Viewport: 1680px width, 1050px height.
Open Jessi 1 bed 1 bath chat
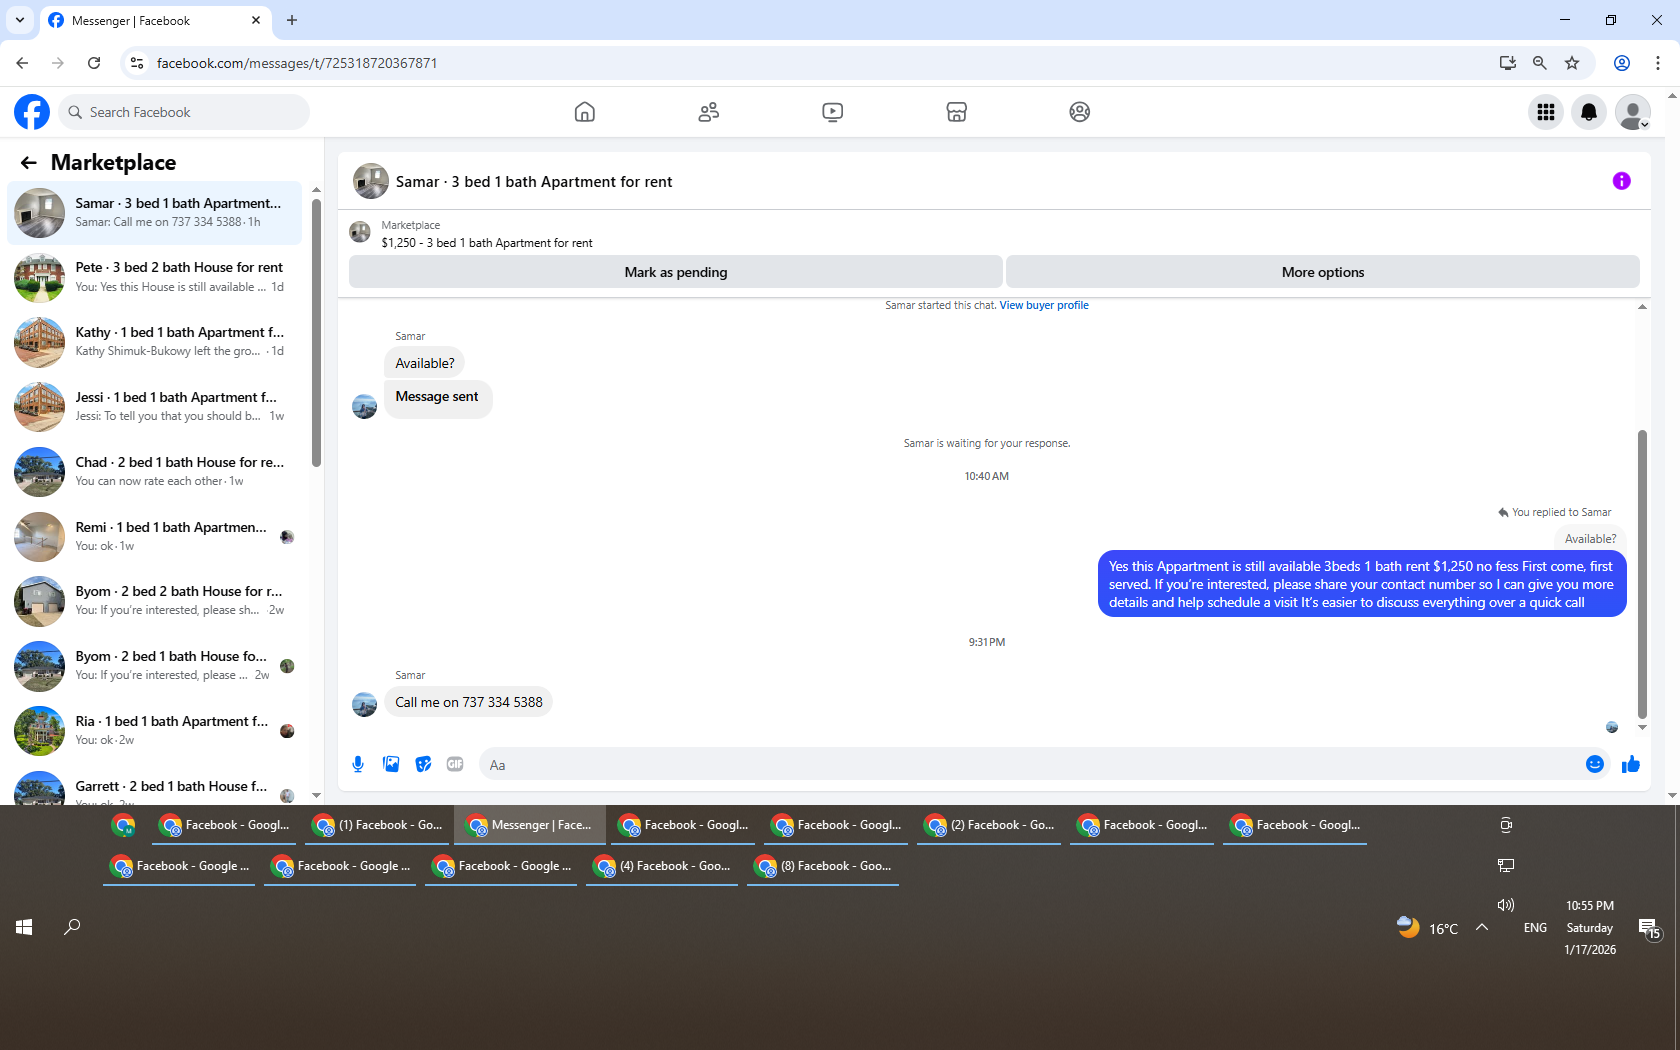[154, 407]
